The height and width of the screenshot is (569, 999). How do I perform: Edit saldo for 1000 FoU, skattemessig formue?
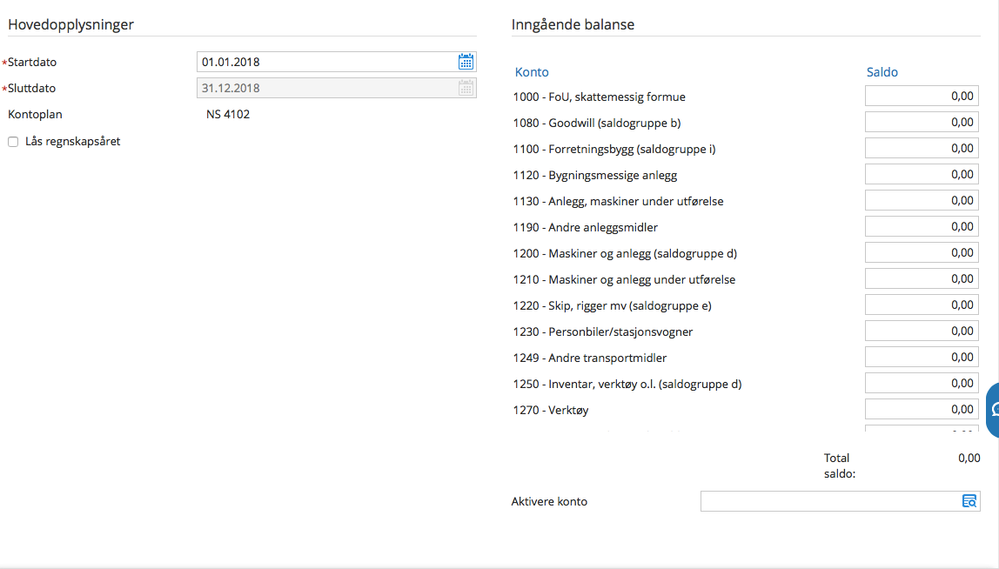(x=921, y=96)
